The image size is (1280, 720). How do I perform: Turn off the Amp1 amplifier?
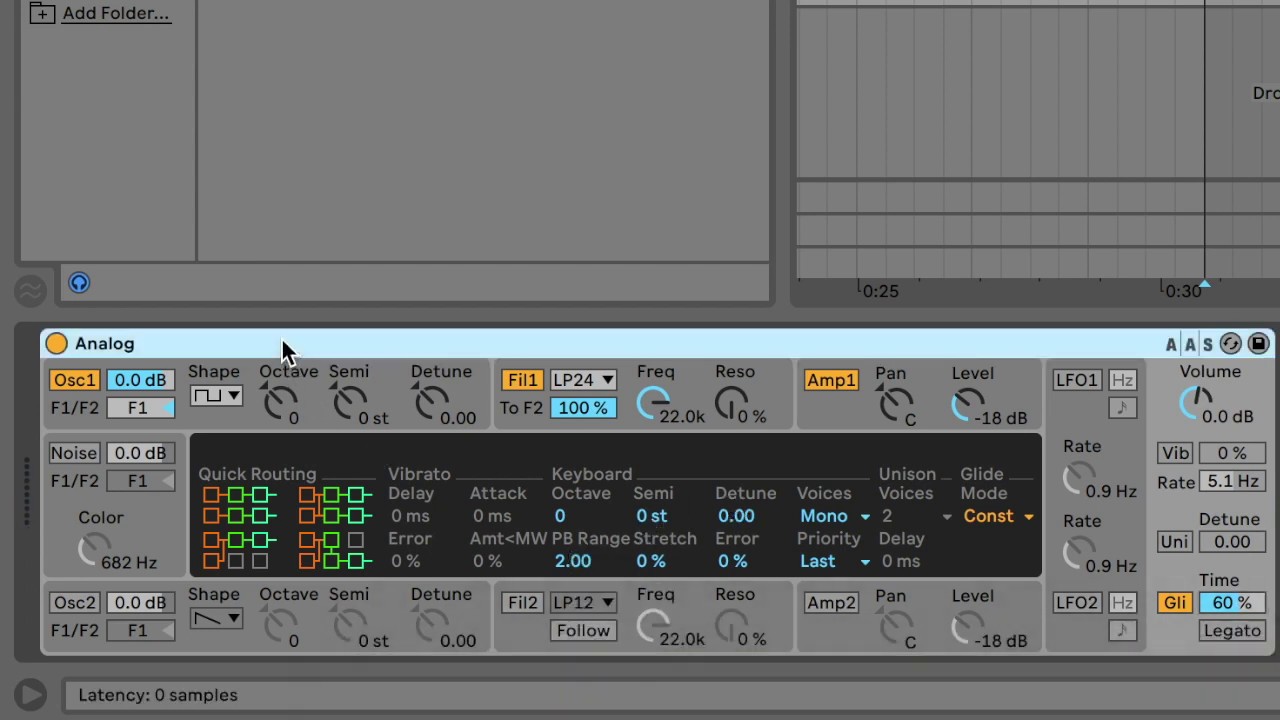(x=832, y=380)
